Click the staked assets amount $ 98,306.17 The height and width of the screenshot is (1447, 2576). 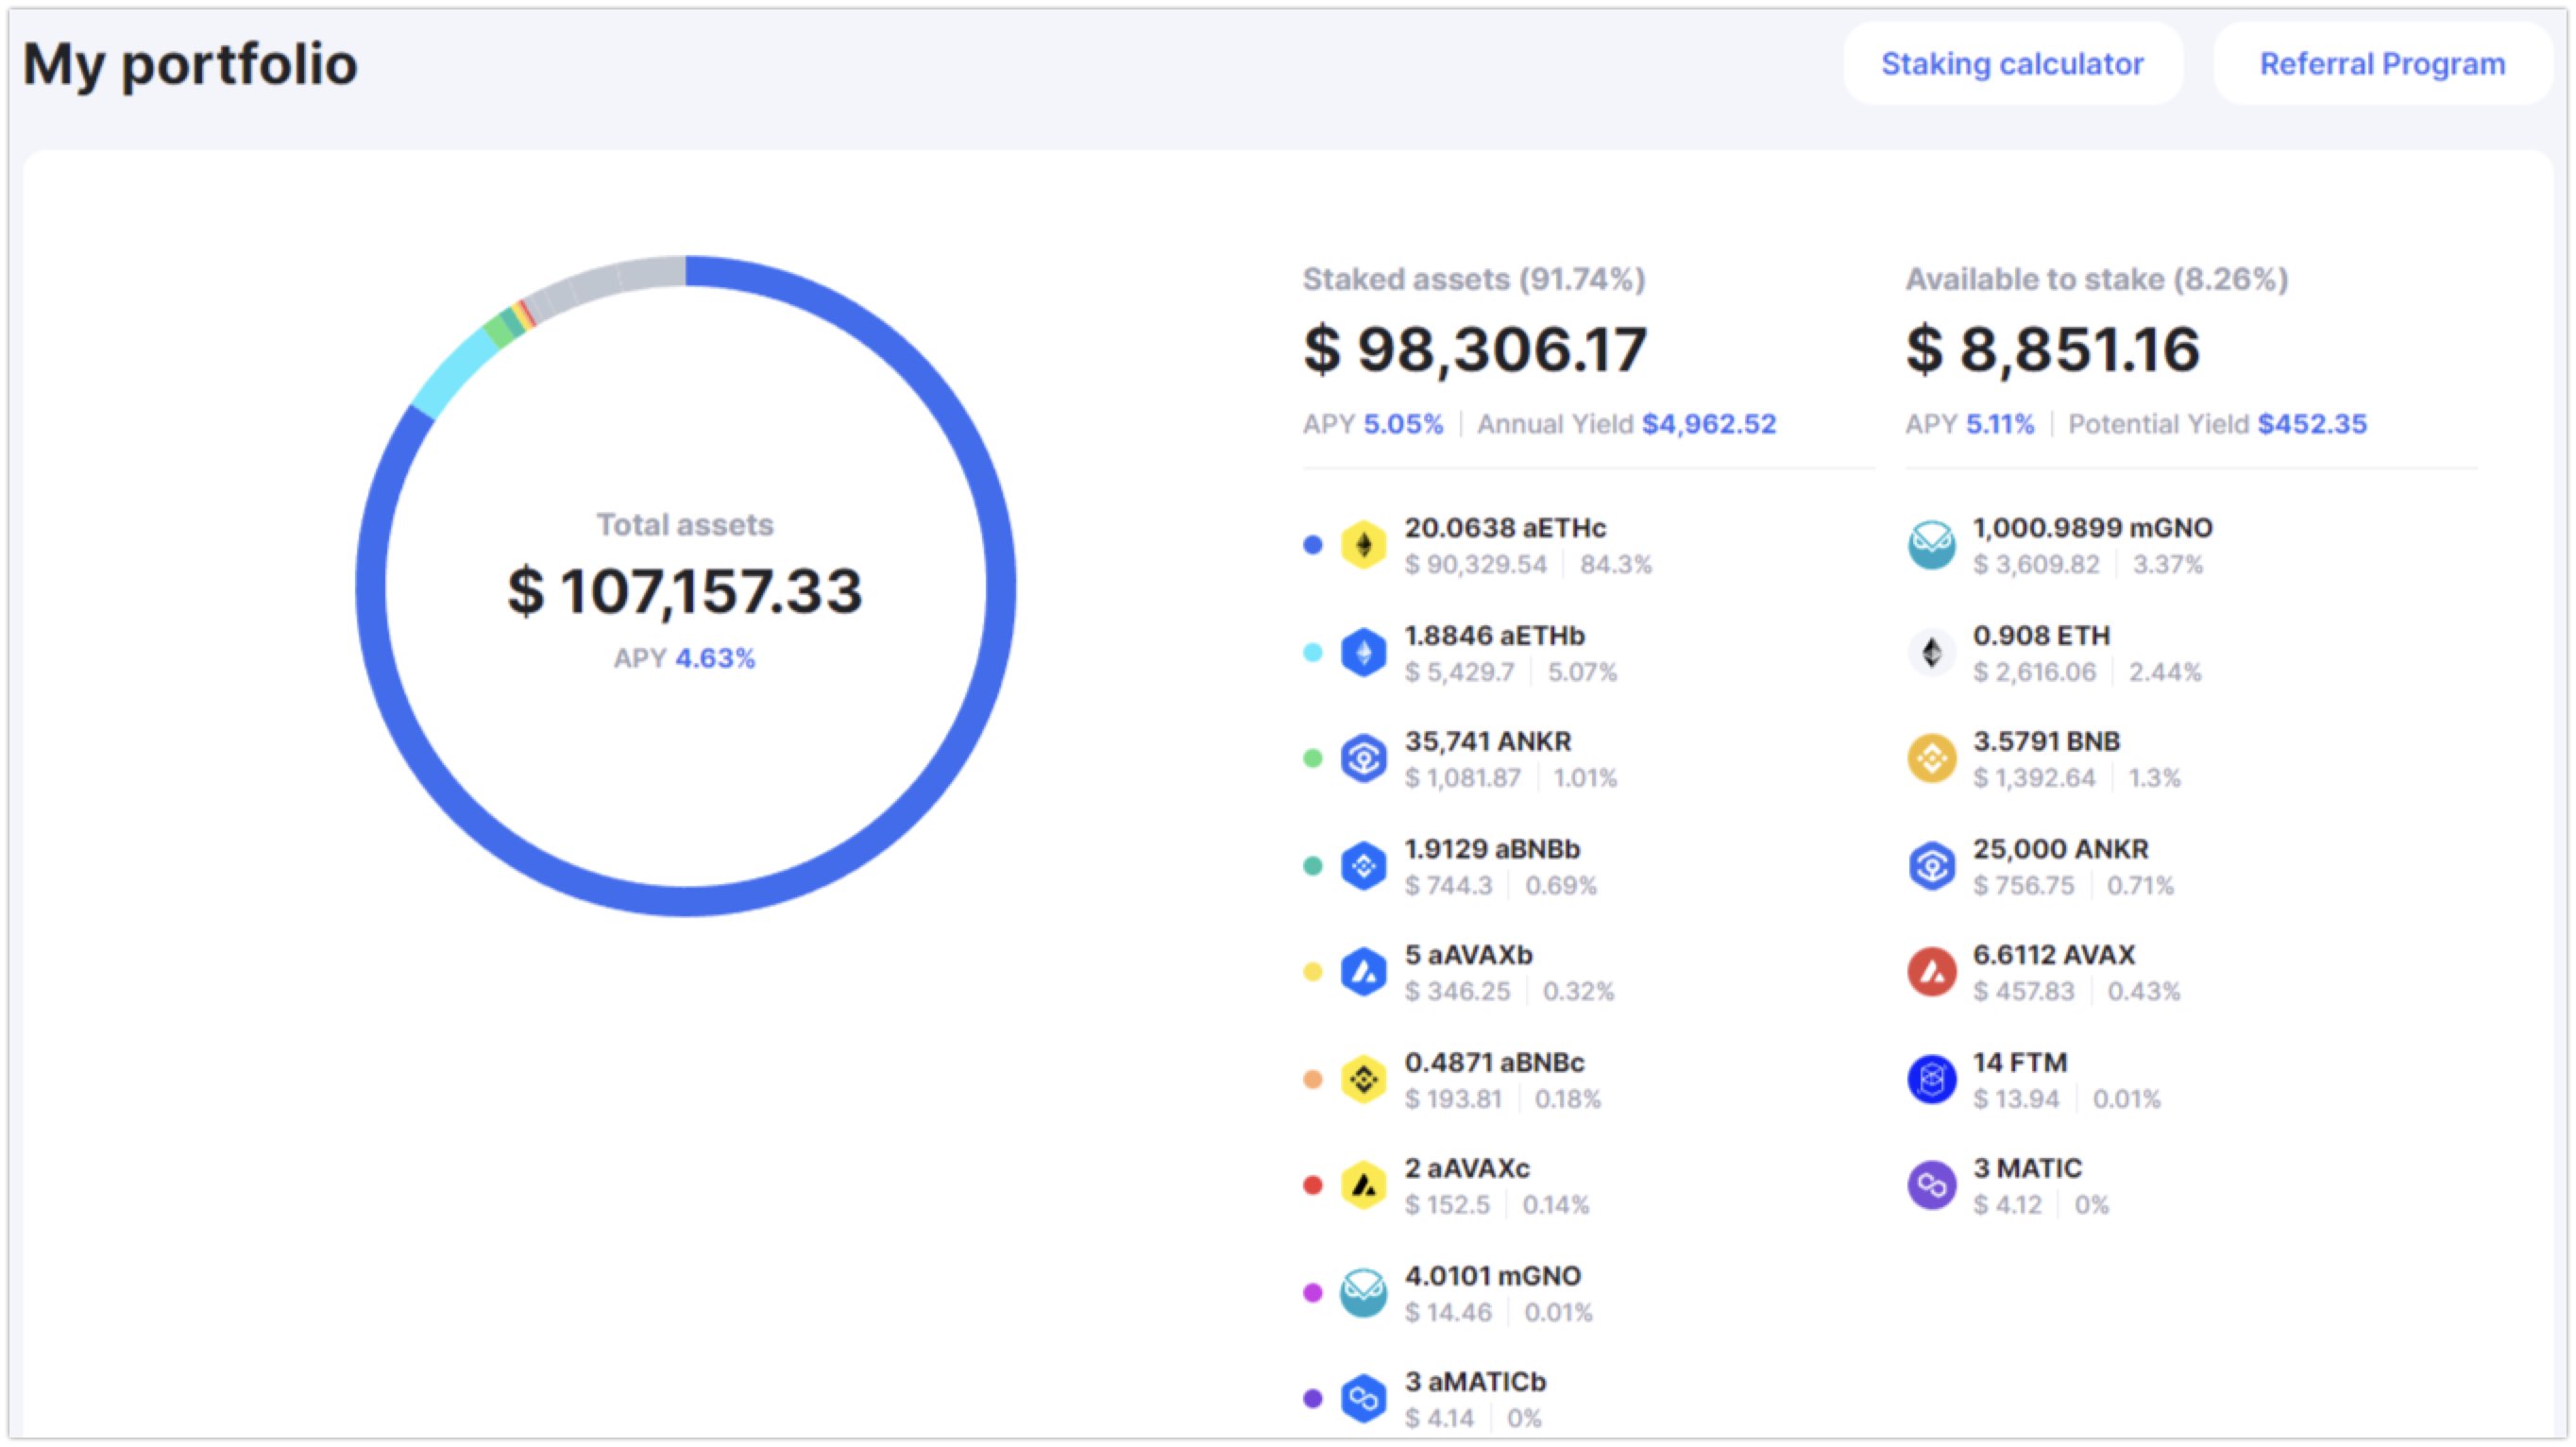point(1475,349)
